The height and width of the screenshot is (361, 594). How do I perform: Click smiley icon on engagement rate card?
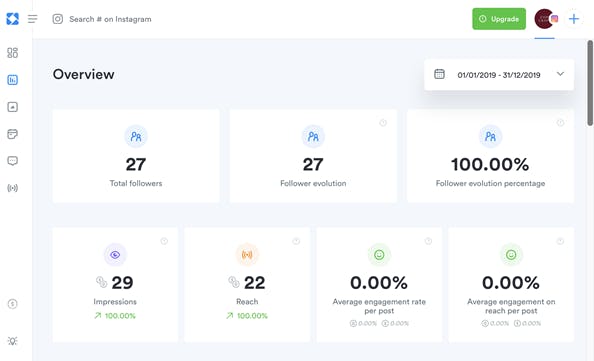point(379,255)
